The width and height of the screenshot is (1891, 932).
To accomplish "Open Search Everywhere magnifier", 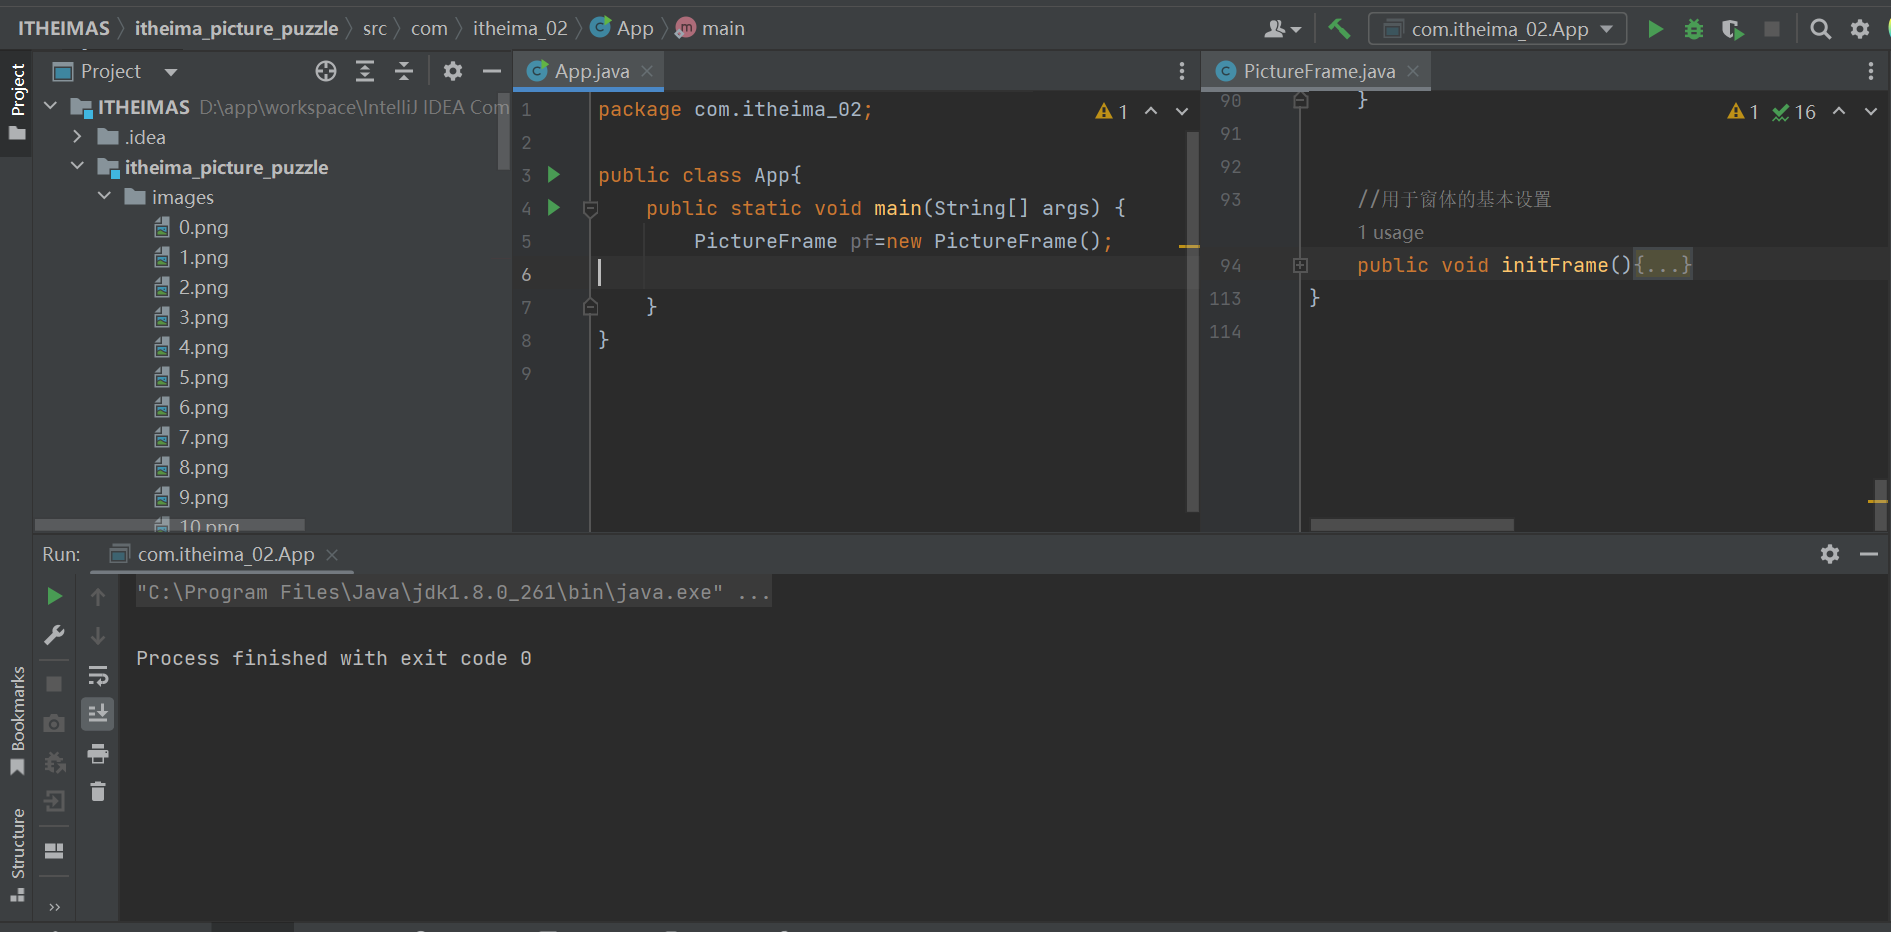I will point(1821,29).
